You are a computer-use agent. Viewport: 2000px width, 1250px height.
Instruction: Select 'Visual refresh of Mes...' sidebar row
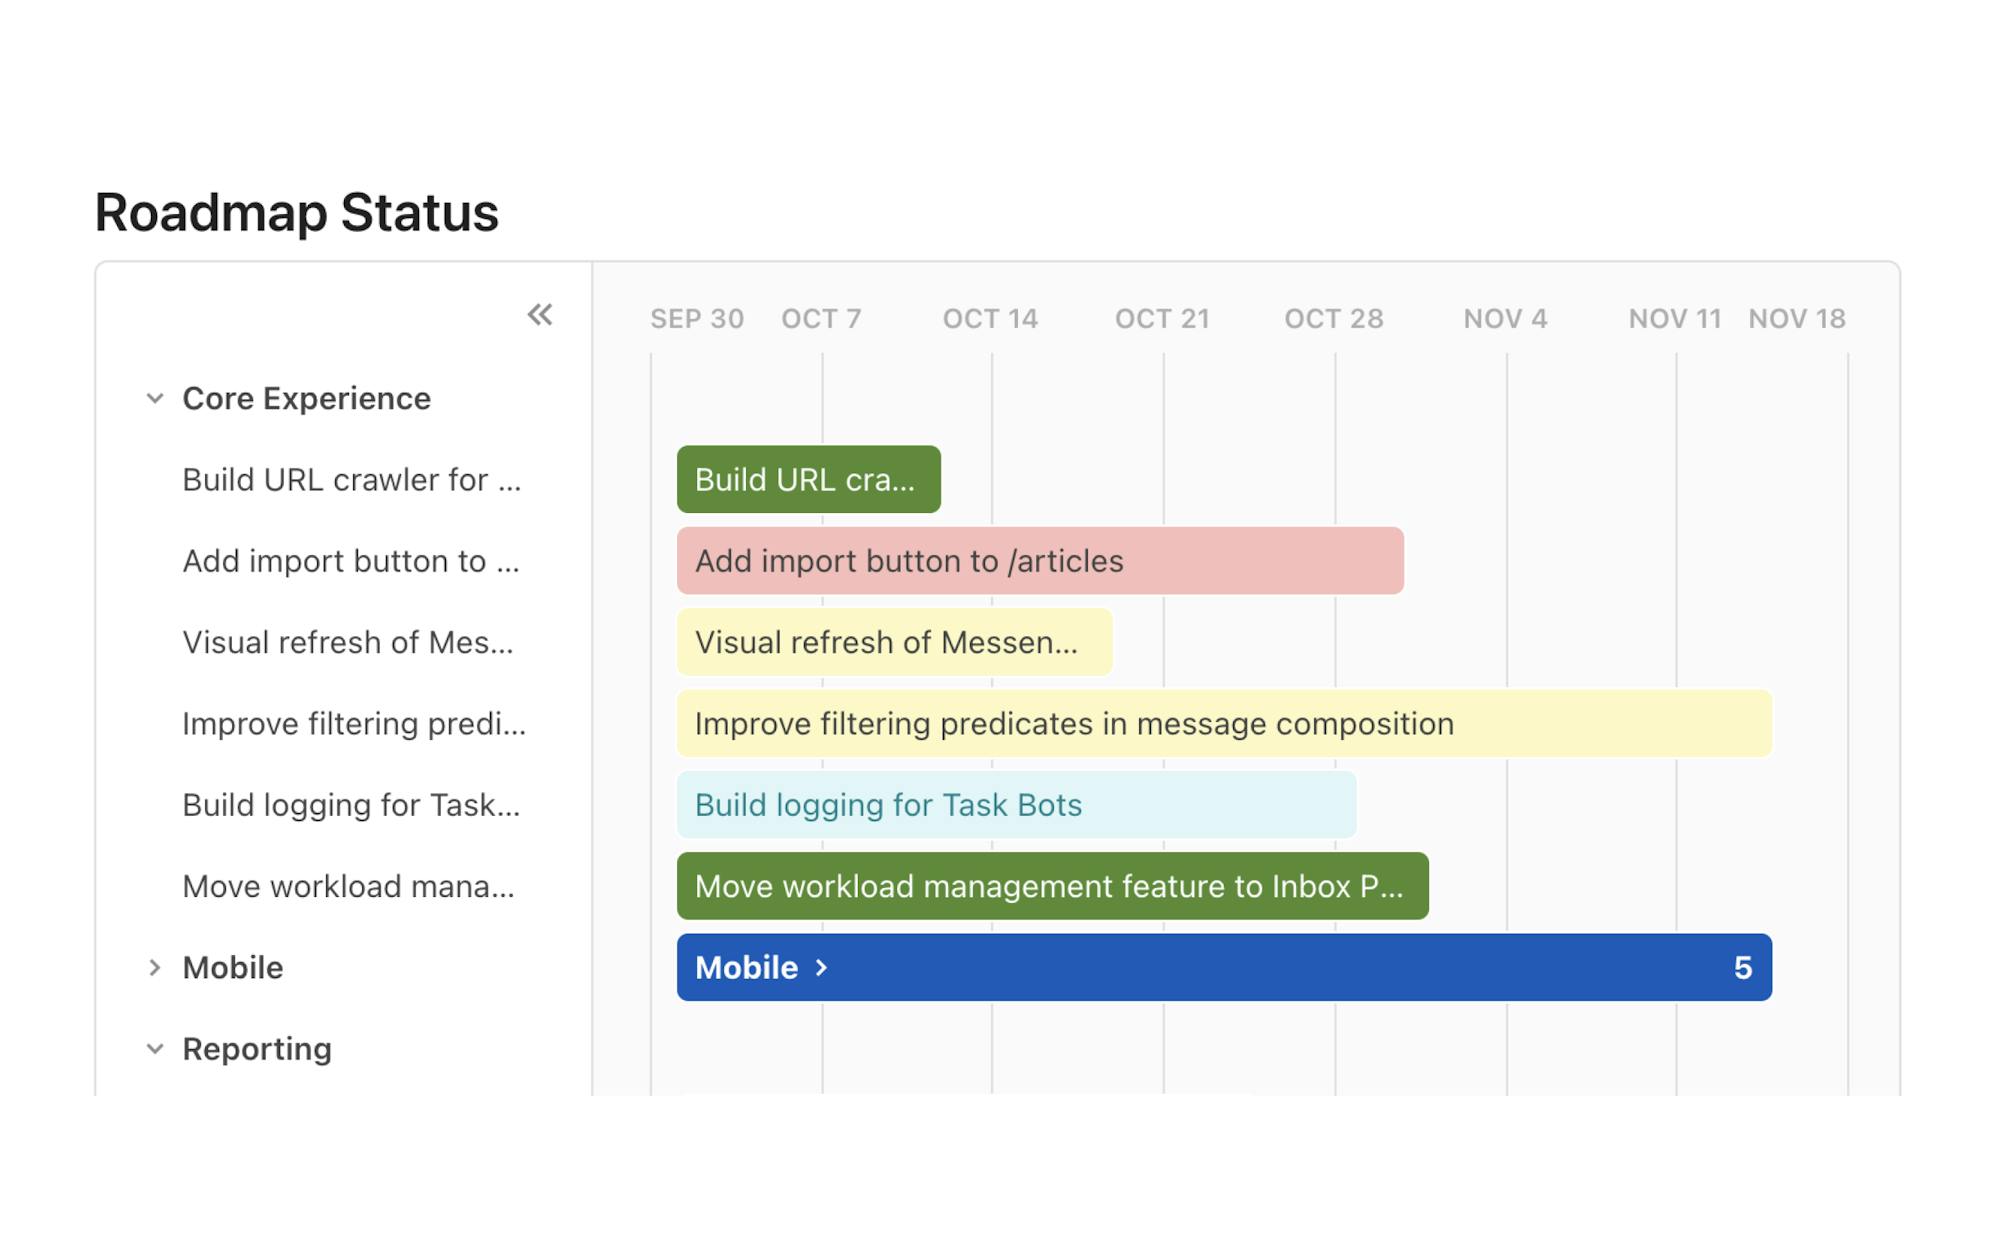pos(347,642)
